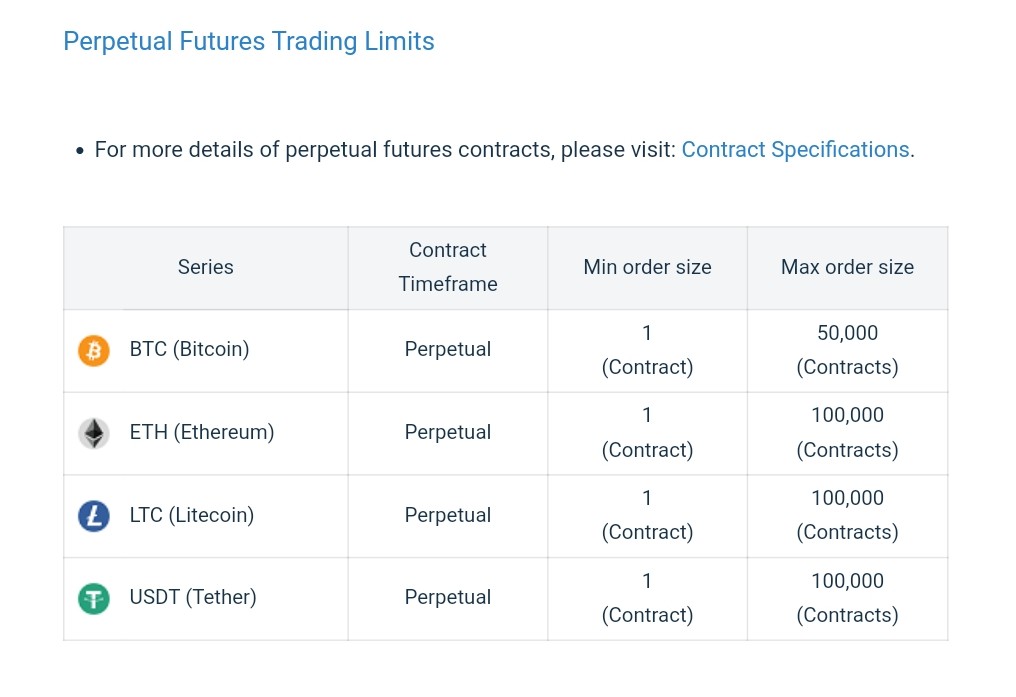Click Bitcoin's Perpetual timeframe cell
The image size is (1016, 697).
448,349
